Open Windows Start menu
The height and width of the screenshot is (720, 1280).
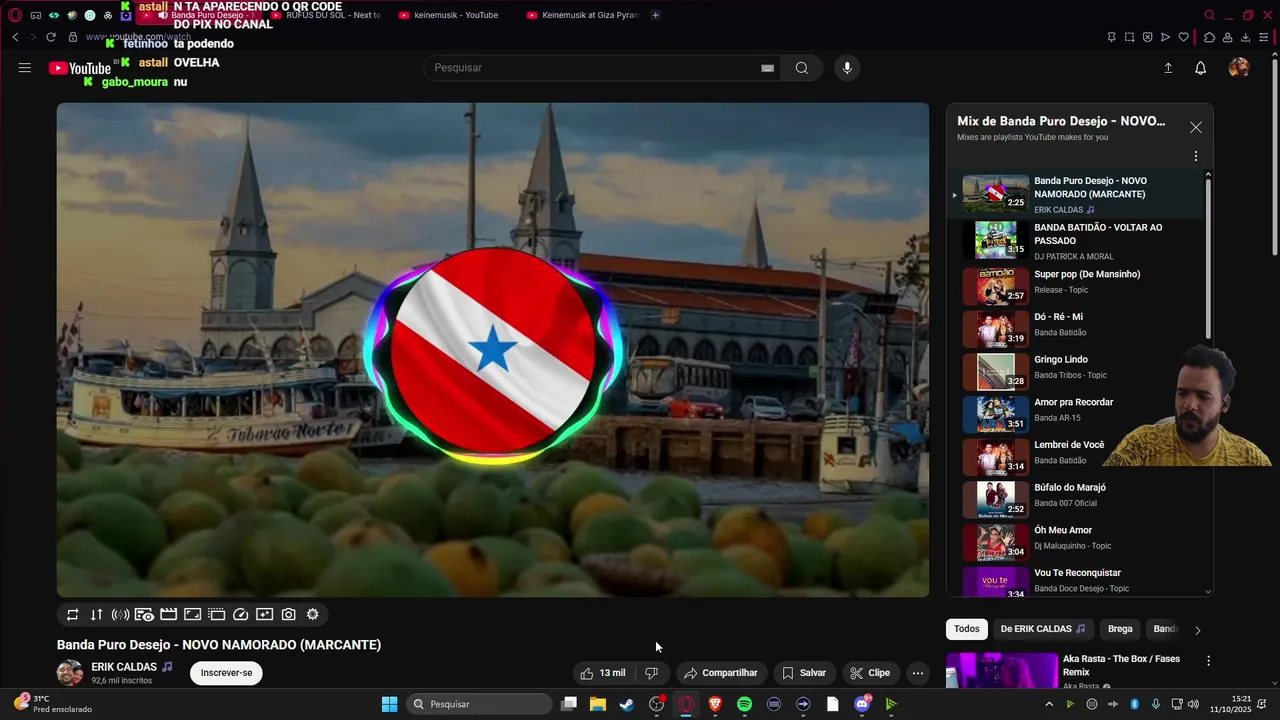389,704
